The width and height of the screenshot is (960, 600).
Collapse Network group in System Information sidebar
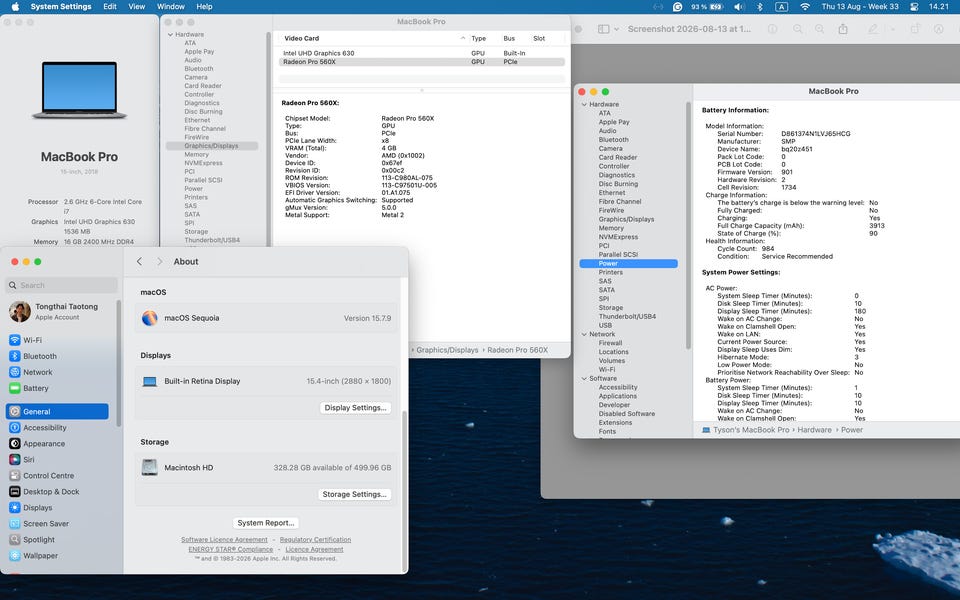point(584,334)
